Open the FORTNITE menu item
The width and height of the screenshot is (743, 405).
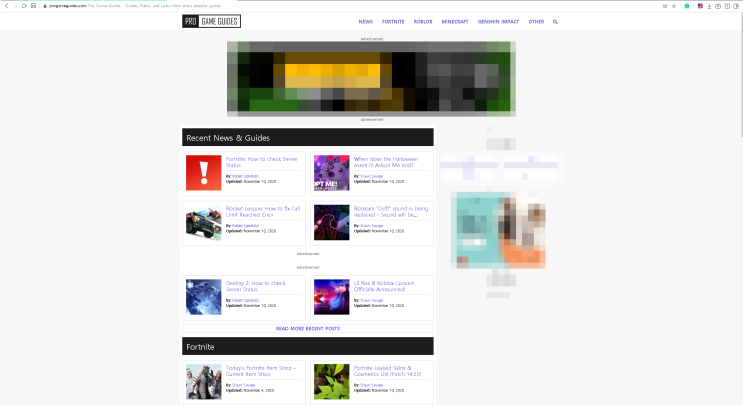[393, 22]
